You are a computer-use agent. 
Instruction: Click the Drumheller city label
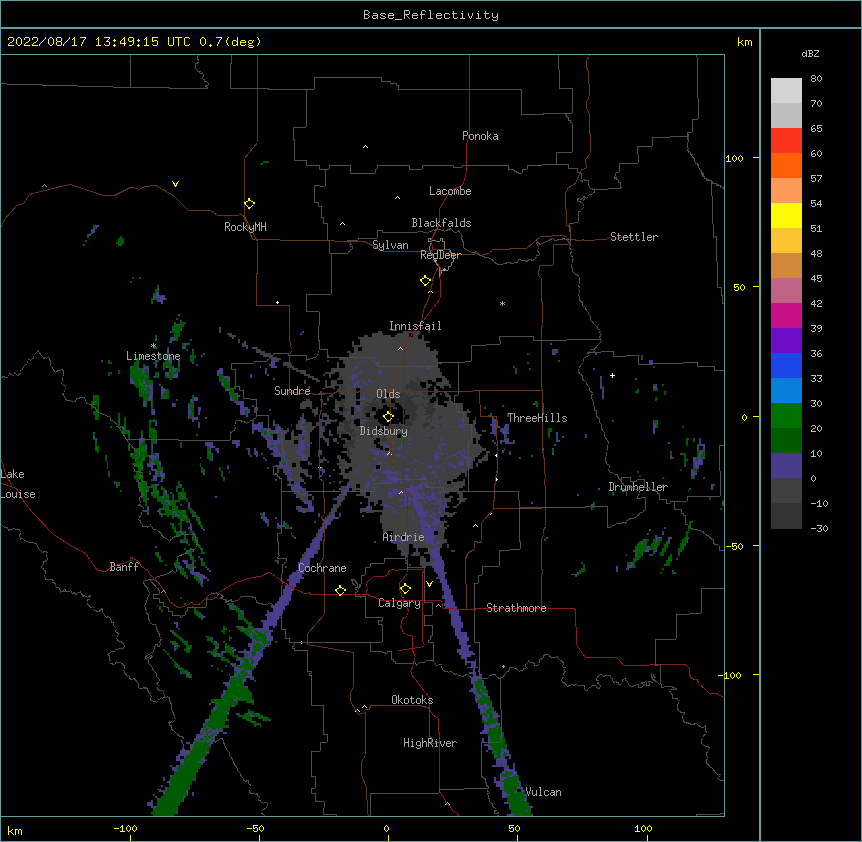tap(638, 487)
